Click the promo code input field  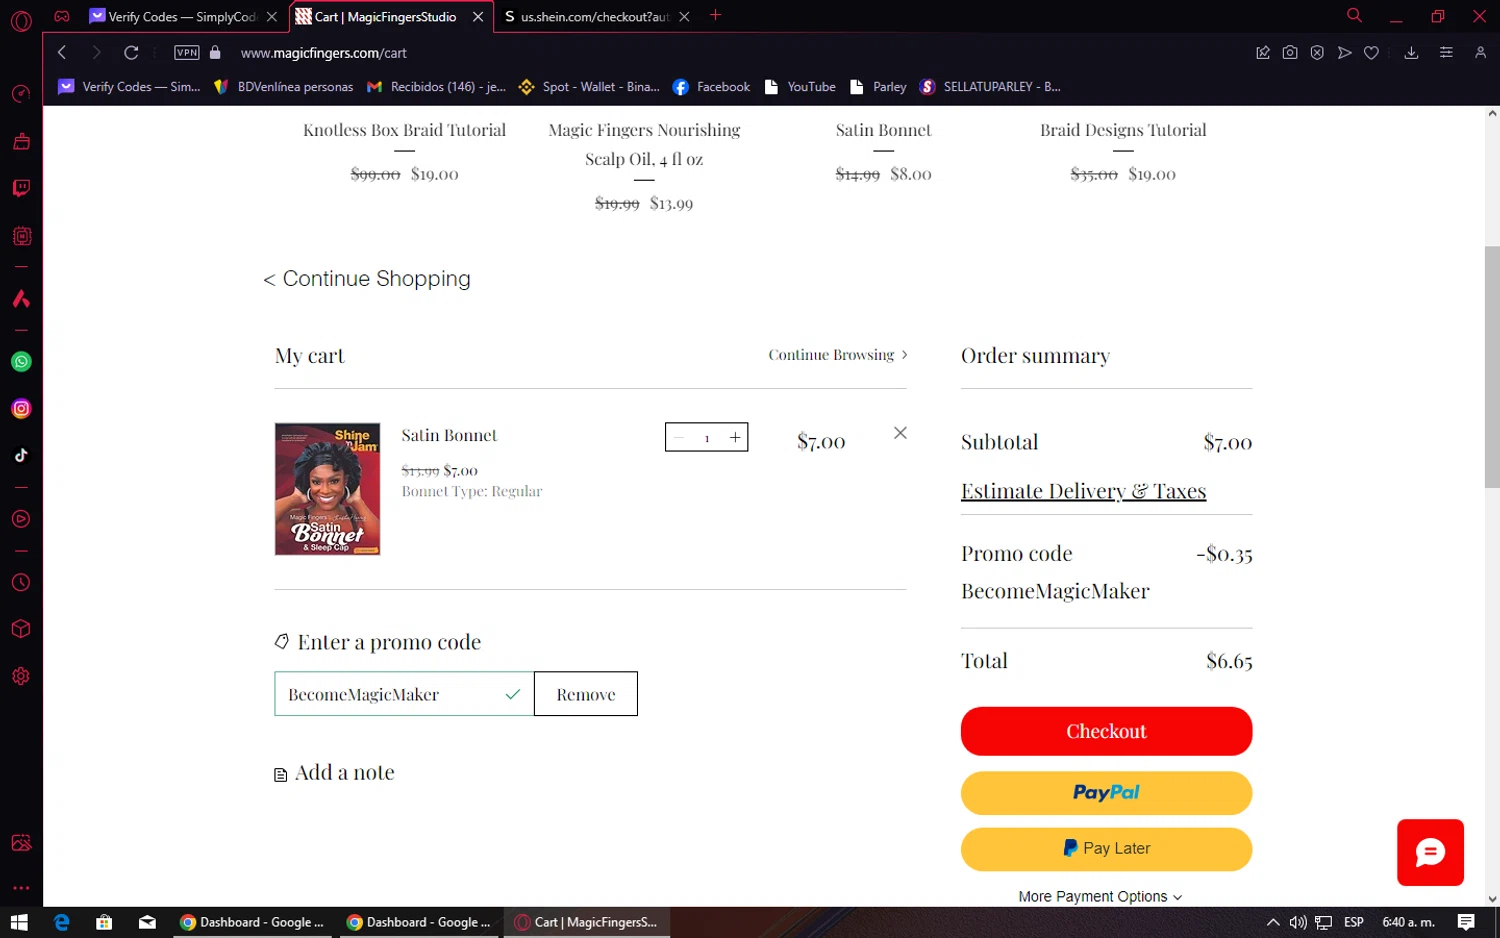pos(403,694)
